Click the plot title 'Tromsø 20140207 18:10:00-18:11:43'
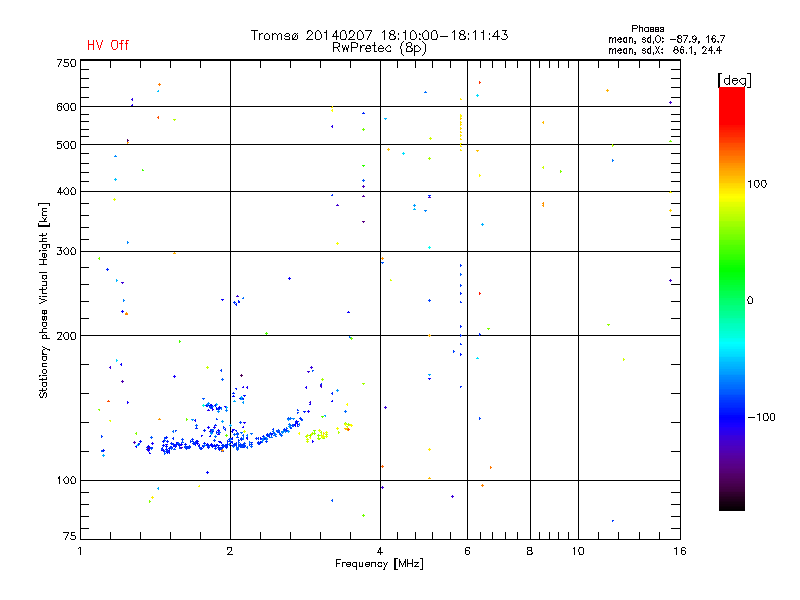This screenshot has height=600, width=800. pos(379,35)
